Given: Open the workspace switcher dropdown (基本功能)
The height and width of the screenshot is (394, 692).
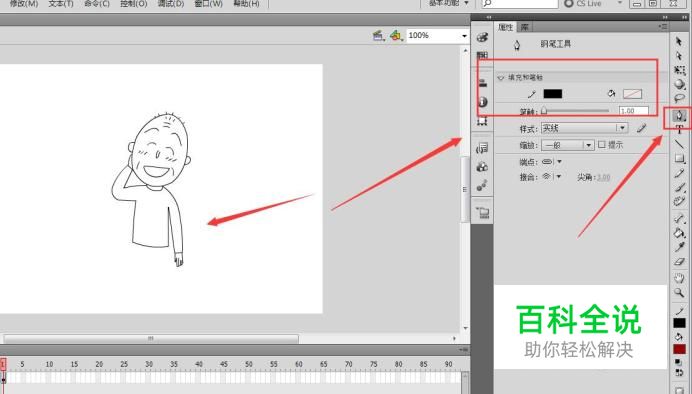Looking at the screenshot, I should click(x=449, y=3).
